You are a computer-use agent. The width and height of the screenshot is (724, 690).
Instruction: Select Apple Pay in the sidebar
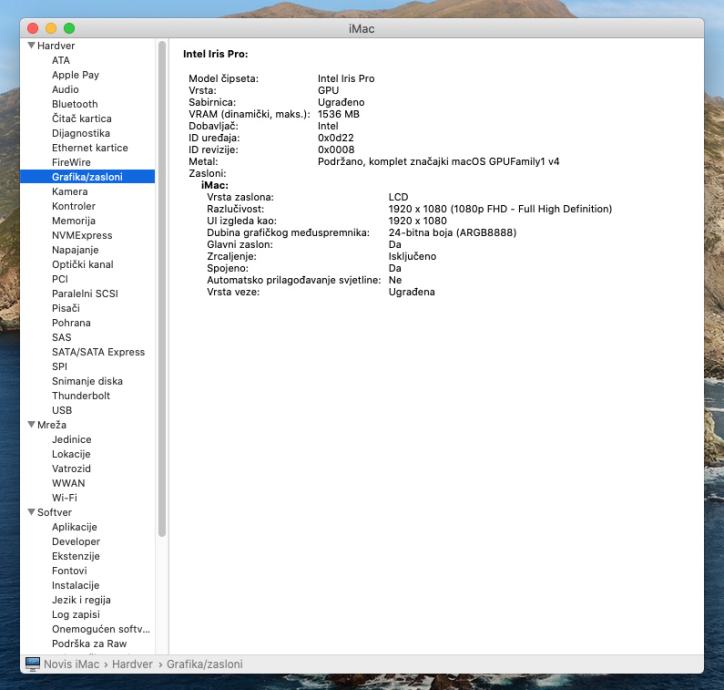(75, 75)
